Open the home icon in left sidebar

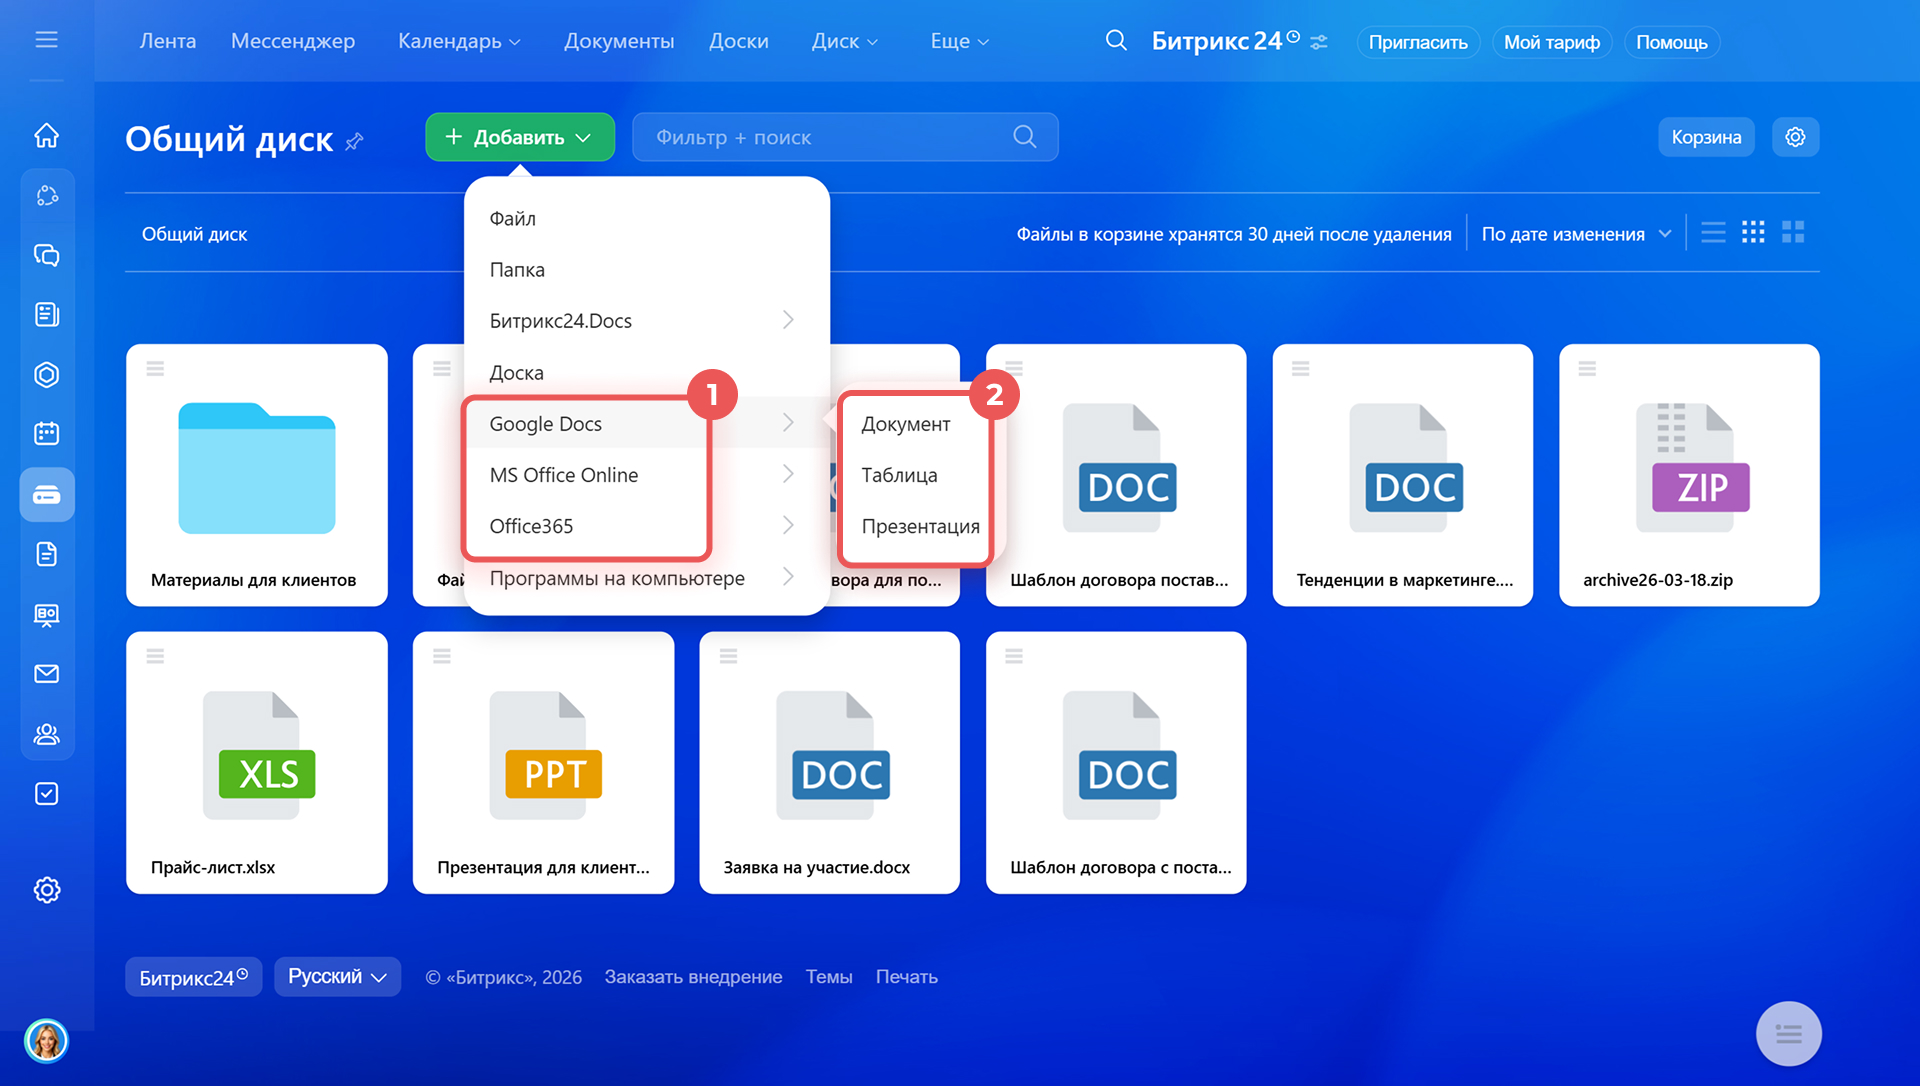tap(46, 135)
